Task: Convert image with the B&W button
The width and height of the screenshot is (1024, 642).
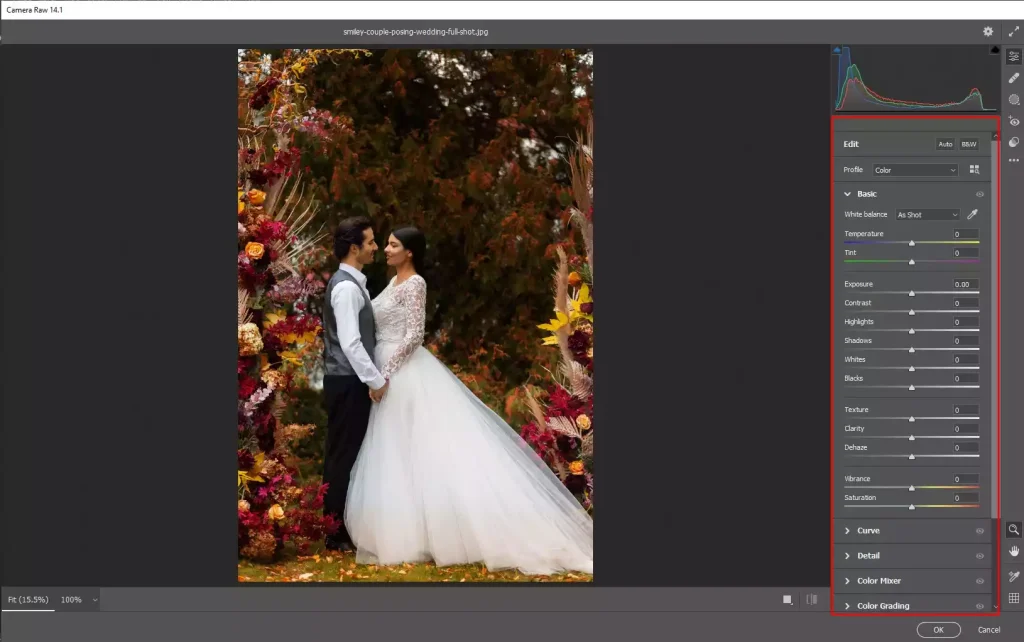Action: tap(967, 143)
